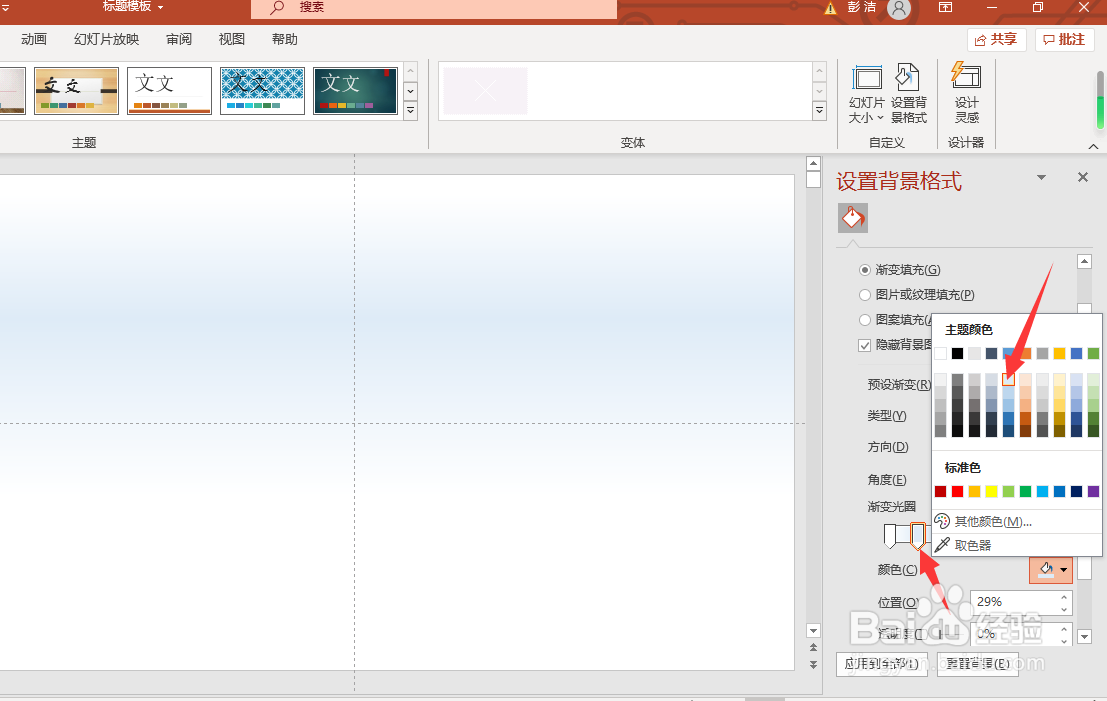Click the 位置 29% value field
This screenshot has width=1107, height=701.
pos(1014,602)
